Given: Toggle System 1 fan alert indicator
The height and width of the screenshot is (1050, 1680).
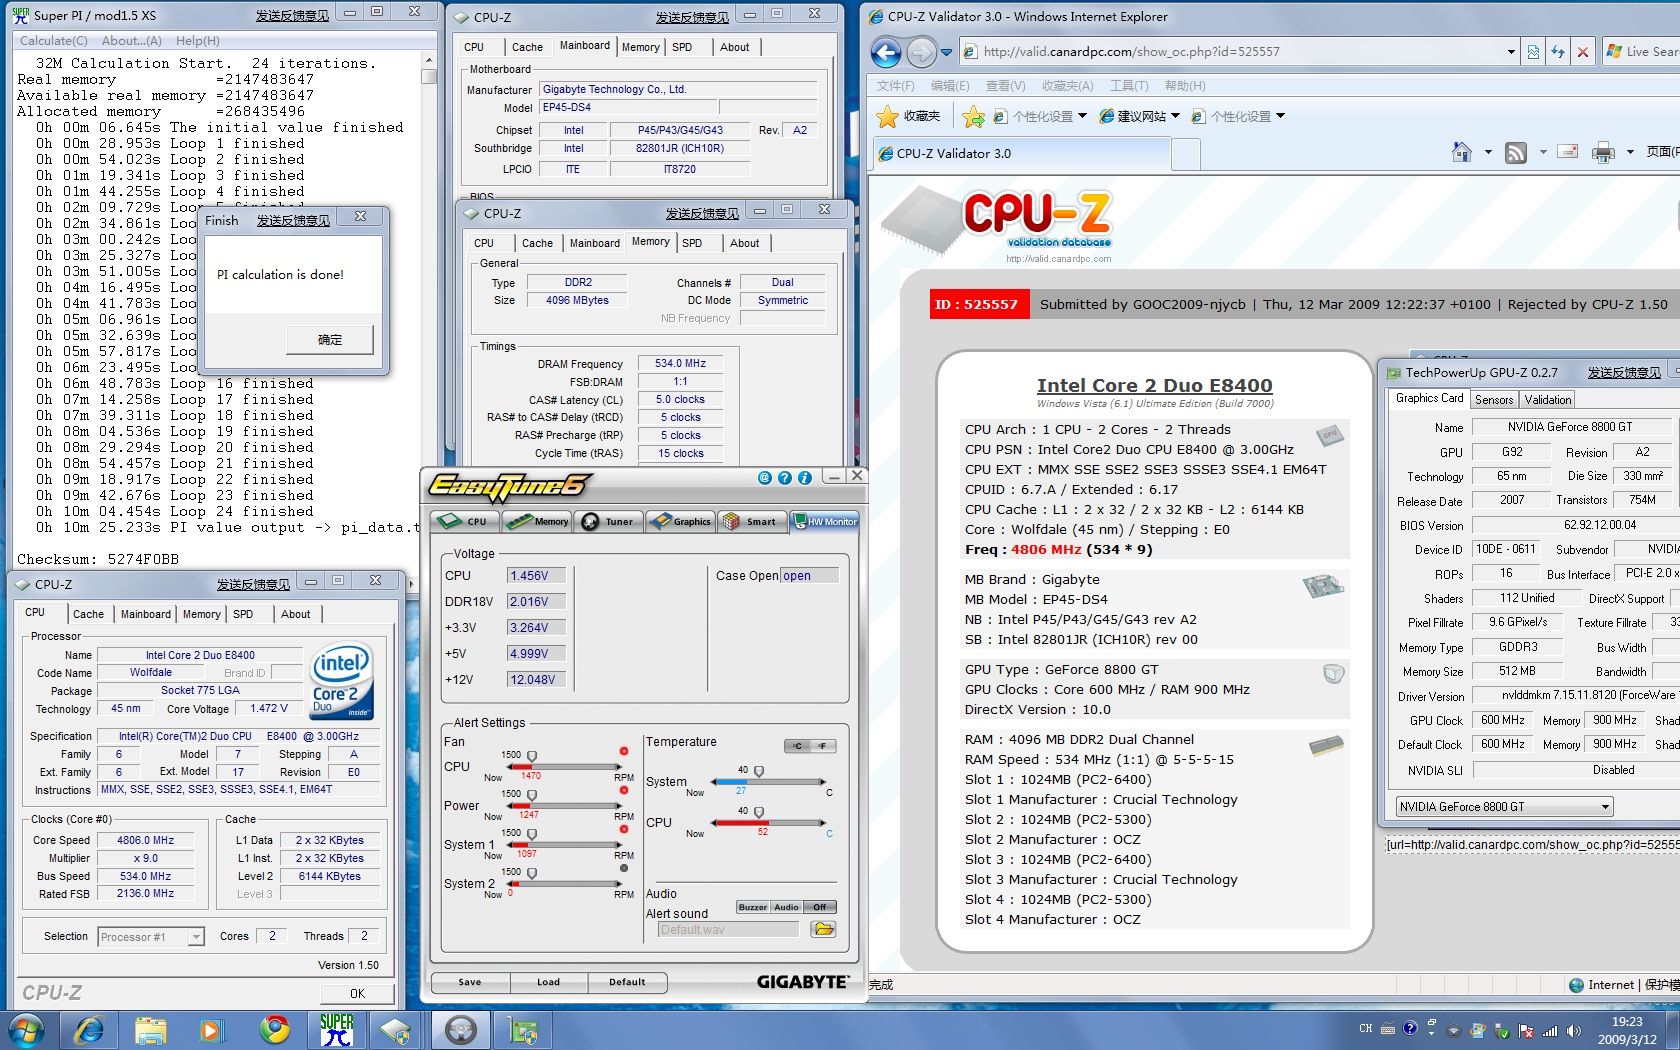Looking at the screenshot, I should pos(623,829).
